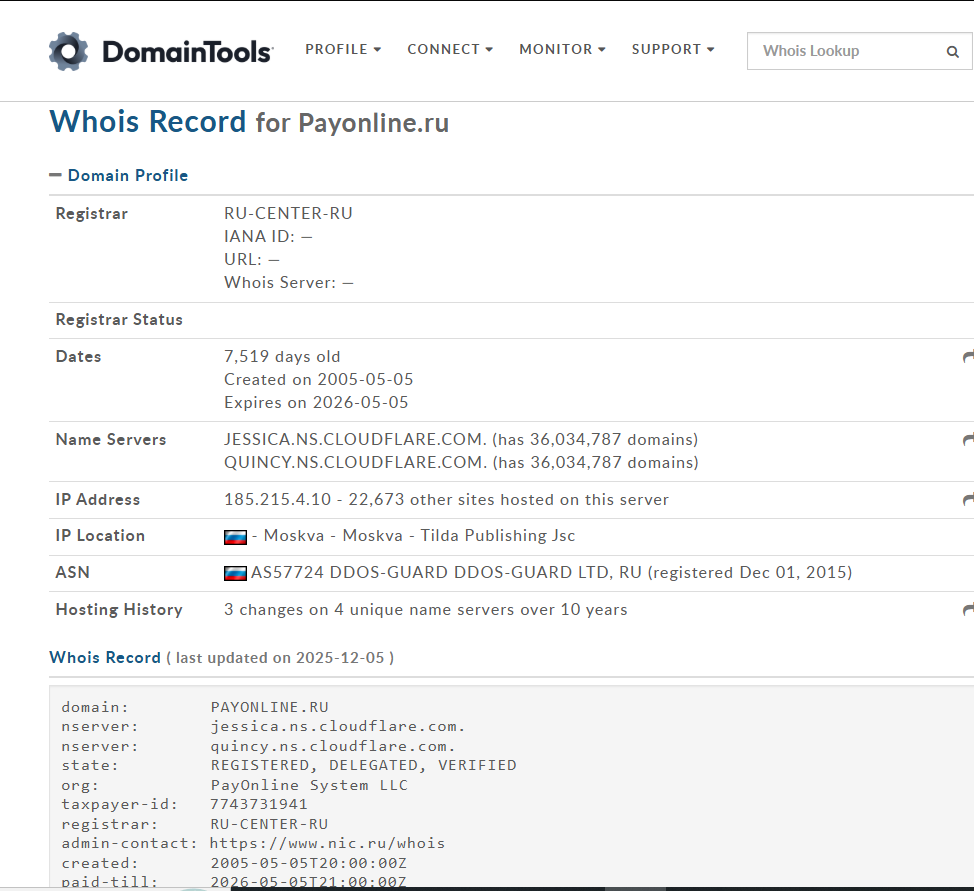Click the share arrow in Hosting History row
Viewport: 974px width, 891px height.
[967, 610]
